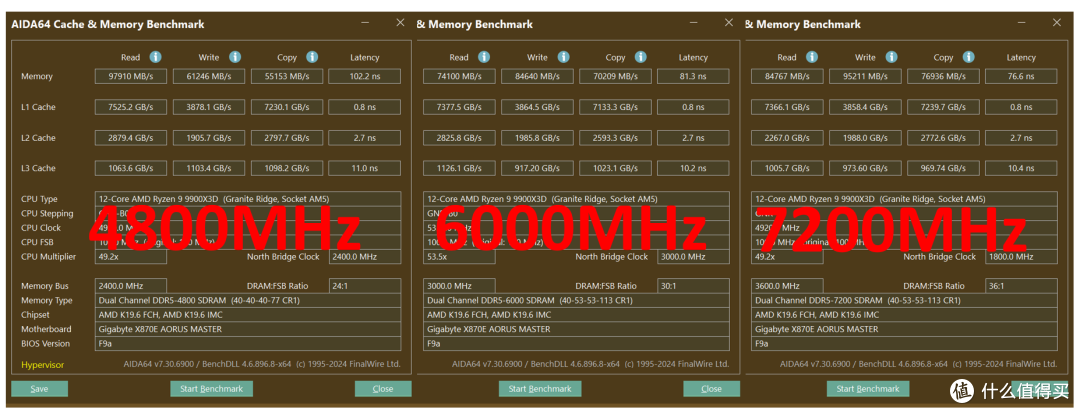Image resolution: width=1080 pixels, height=414 pixels.
Task: Select the memory write value 61246 MB/s
Action: coord(209,76)
